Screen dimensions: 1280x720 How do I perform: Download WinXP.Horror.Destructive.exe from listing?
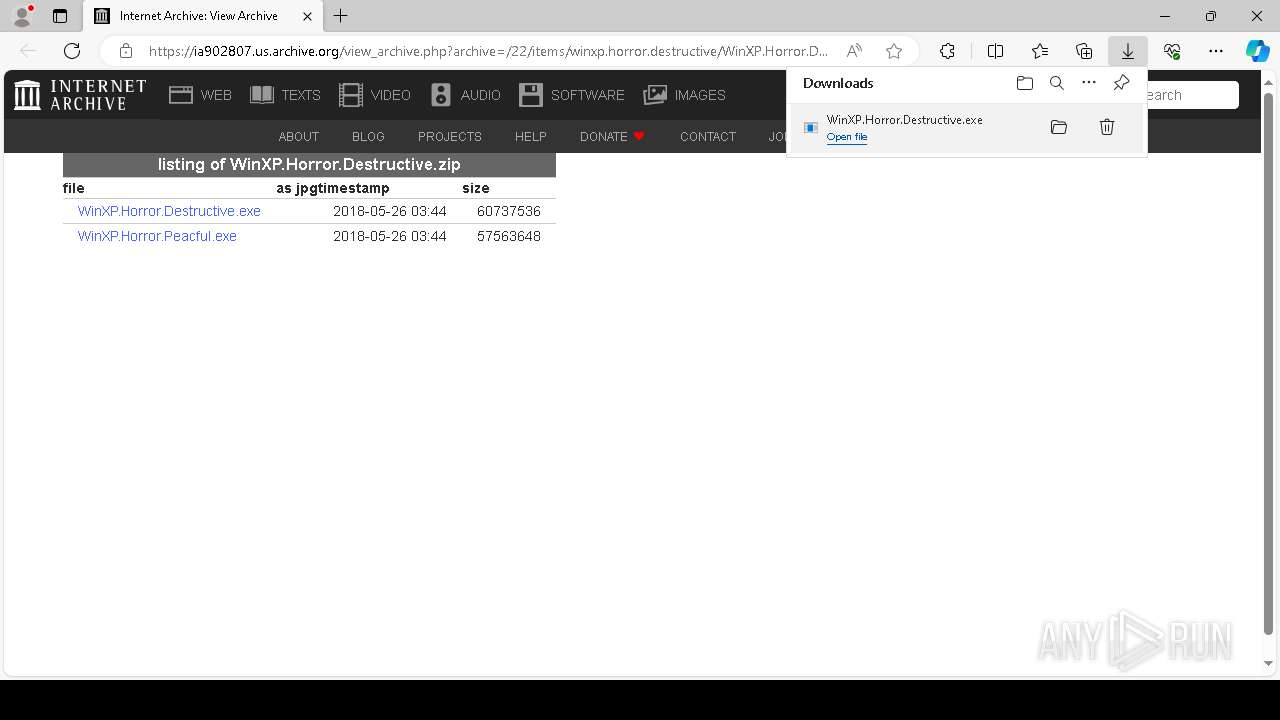click(x=169, y=211)
